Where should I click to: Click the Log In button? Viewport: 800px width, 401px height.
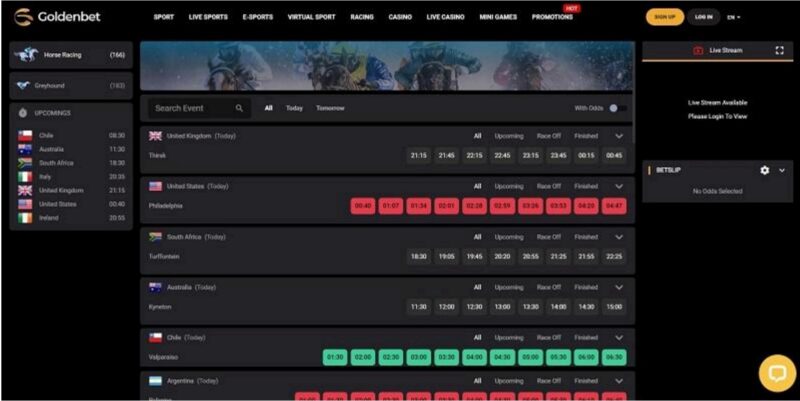pyautogui.click(x=704, y=17)
